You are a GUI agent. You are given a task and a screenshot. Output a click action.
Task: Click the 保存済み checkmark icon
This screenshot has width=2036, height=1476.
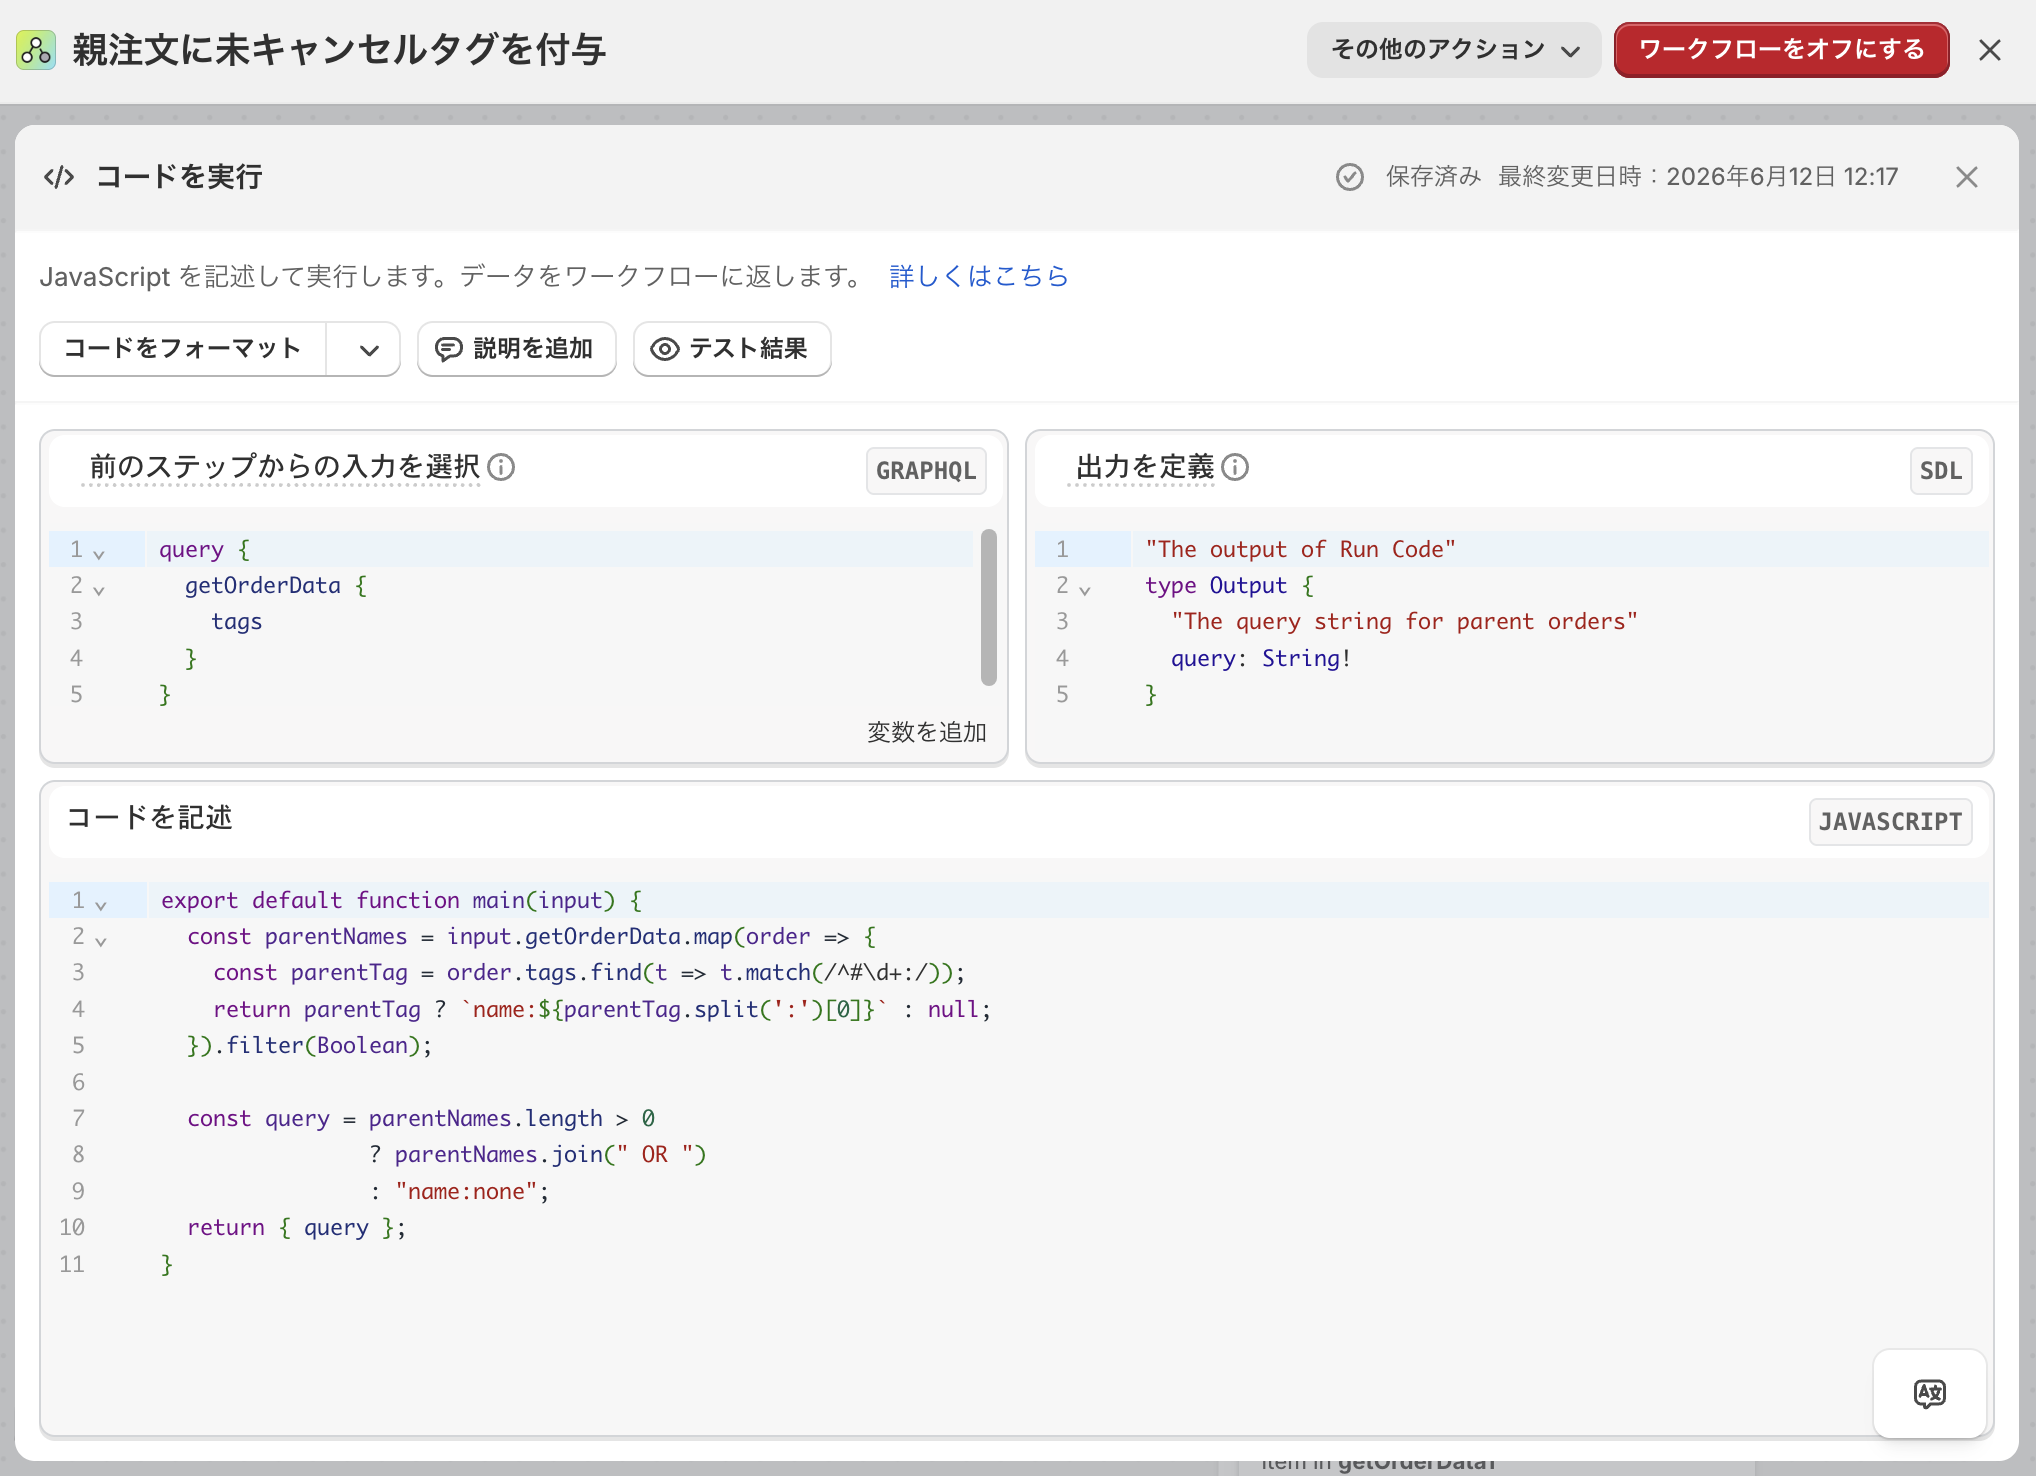[1349, 177]
